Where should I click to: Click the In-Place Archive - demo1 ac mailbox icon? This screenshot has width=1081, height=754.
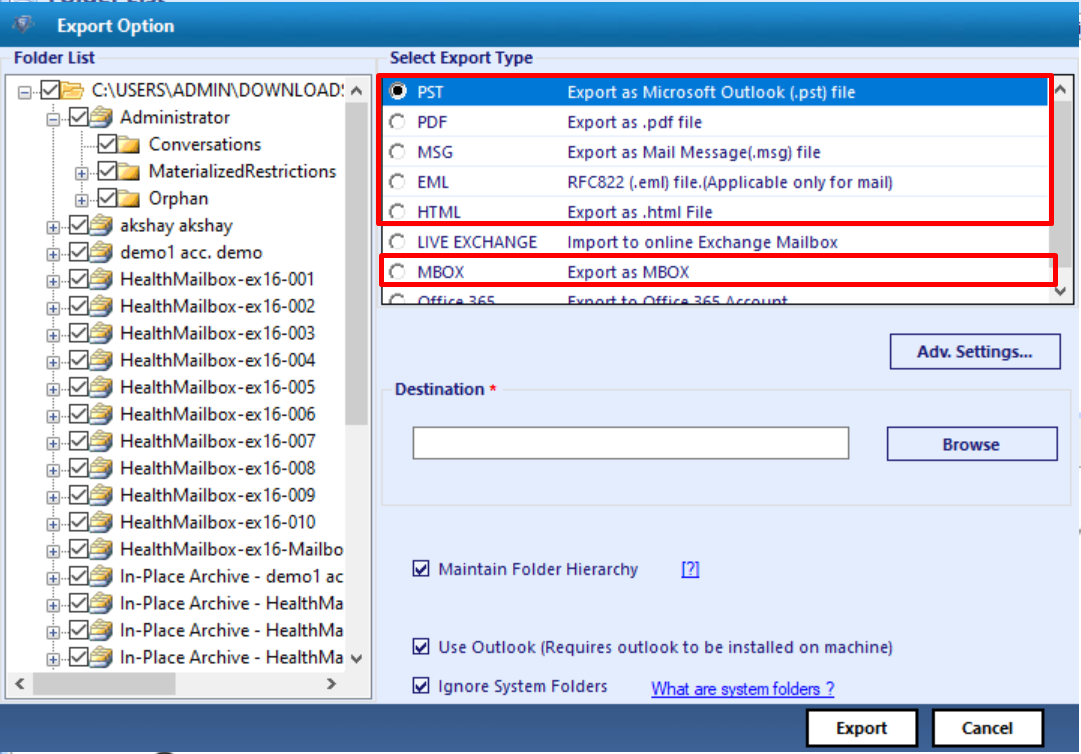click(101, 576)
